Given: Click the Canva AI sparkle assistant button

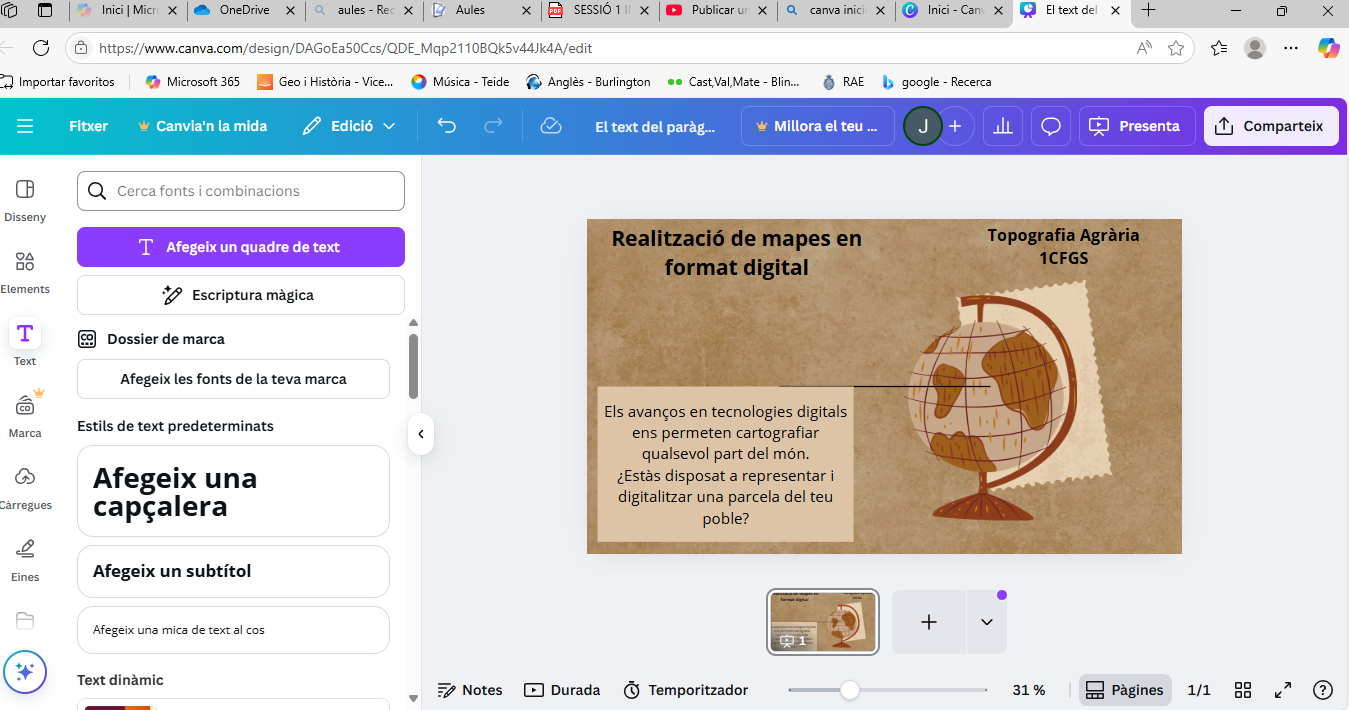Looking at the screenshot, I should 25,671.
